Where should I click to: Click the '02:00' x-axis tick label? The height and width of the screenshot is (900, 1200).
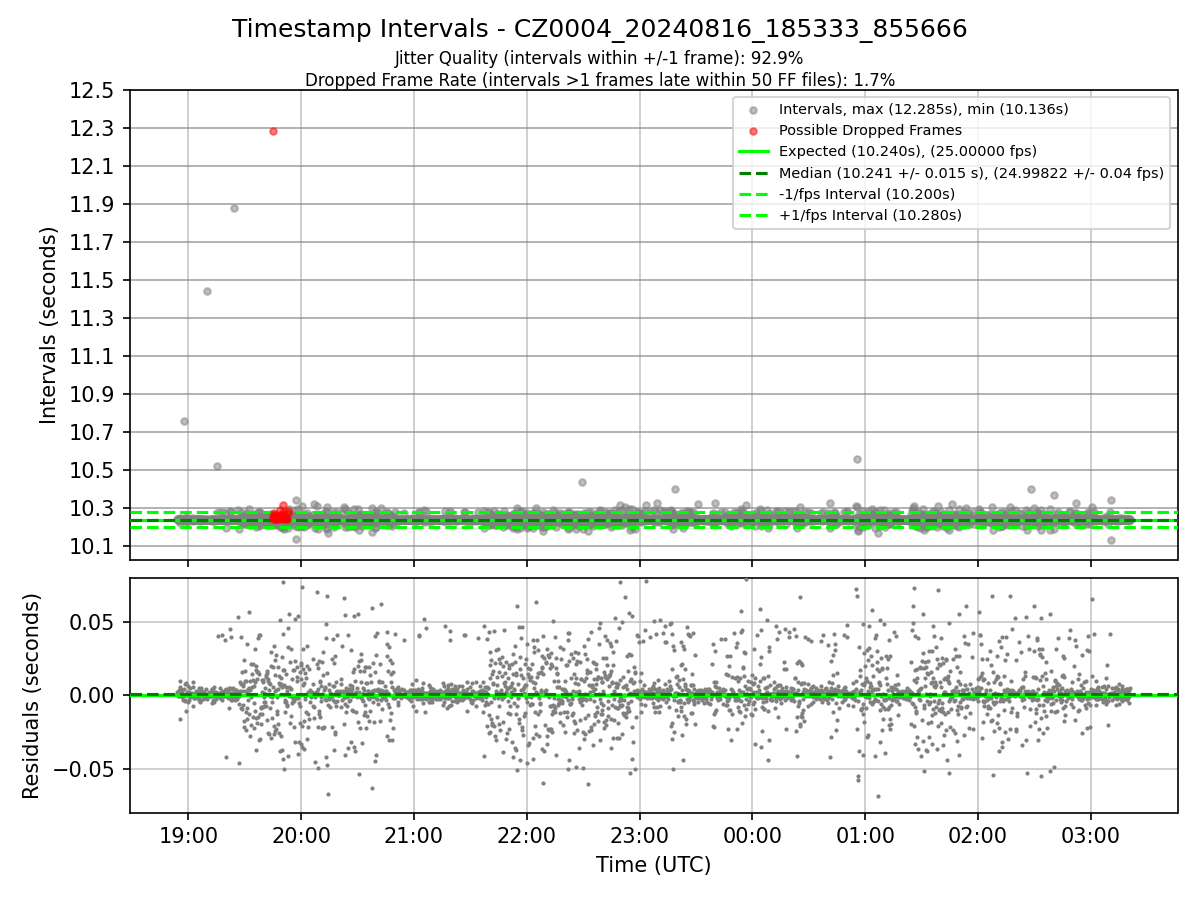click(978, 834)
